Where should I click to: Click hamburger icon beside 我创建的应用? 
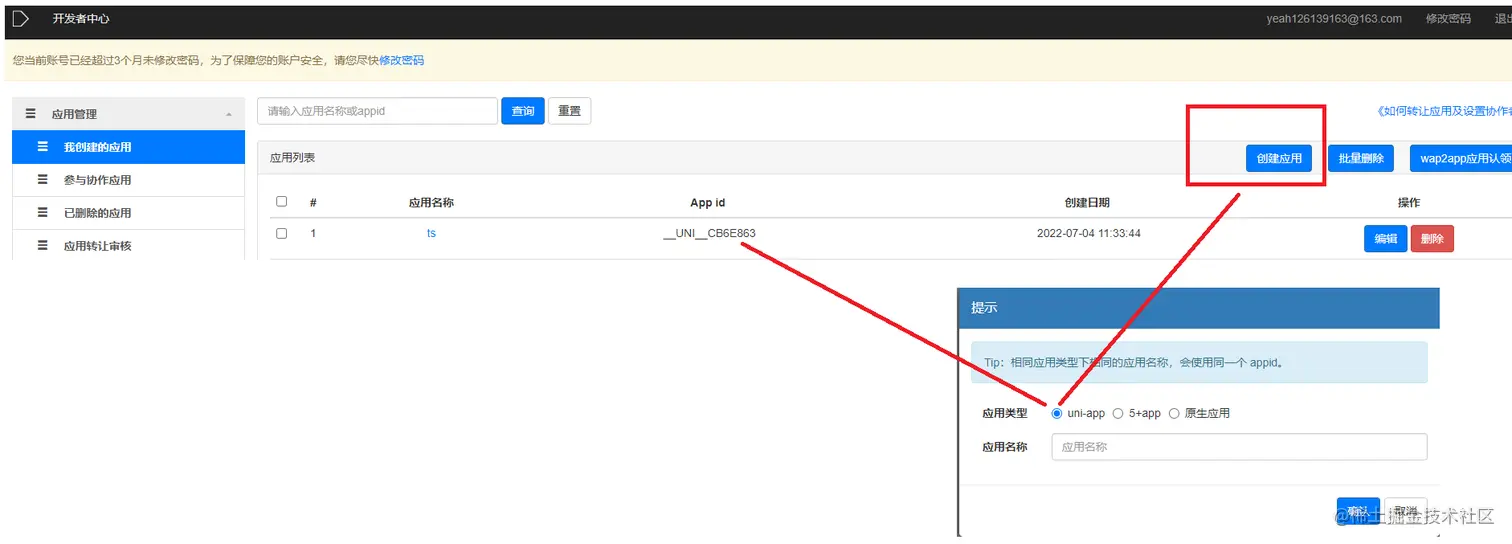42,147
